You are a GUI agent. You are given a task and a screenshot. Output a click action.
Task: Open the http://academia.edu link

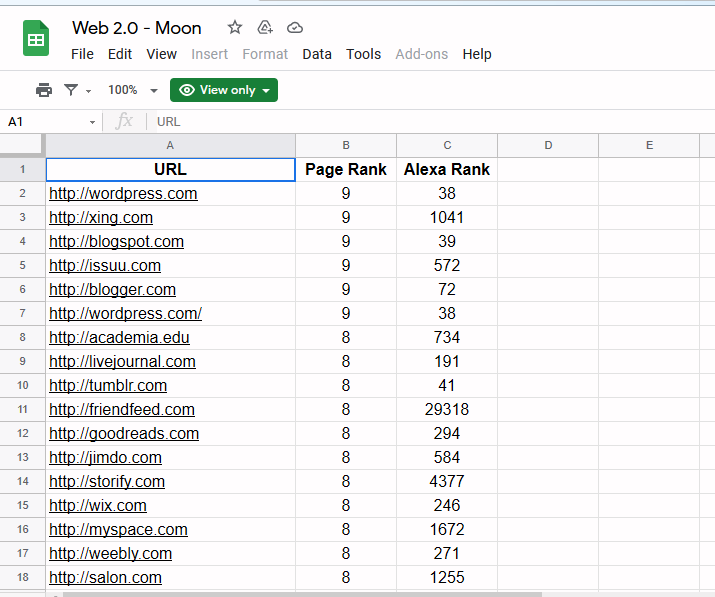point(119,337)
